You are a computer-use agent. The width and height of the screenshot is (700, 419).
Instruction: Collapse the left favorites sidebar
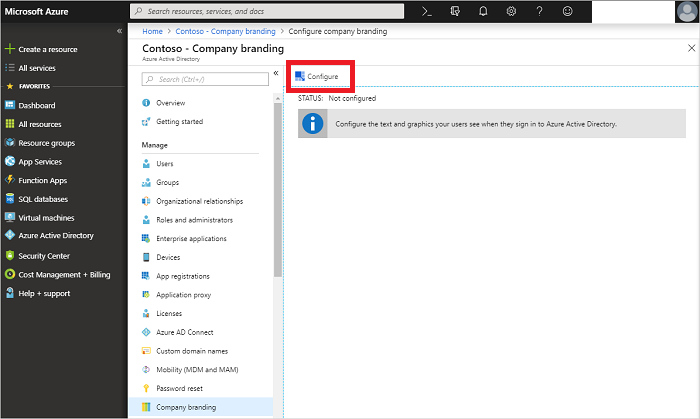click(119, 31)
